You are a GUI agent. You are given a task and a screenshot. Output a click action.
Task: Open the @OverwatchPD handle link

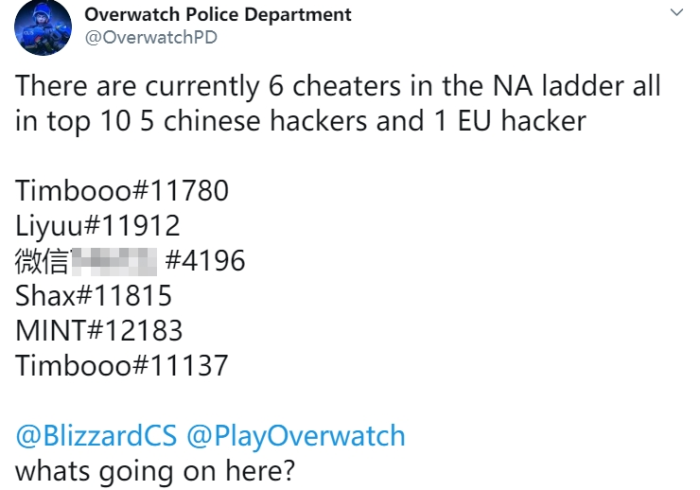(150, 38)
